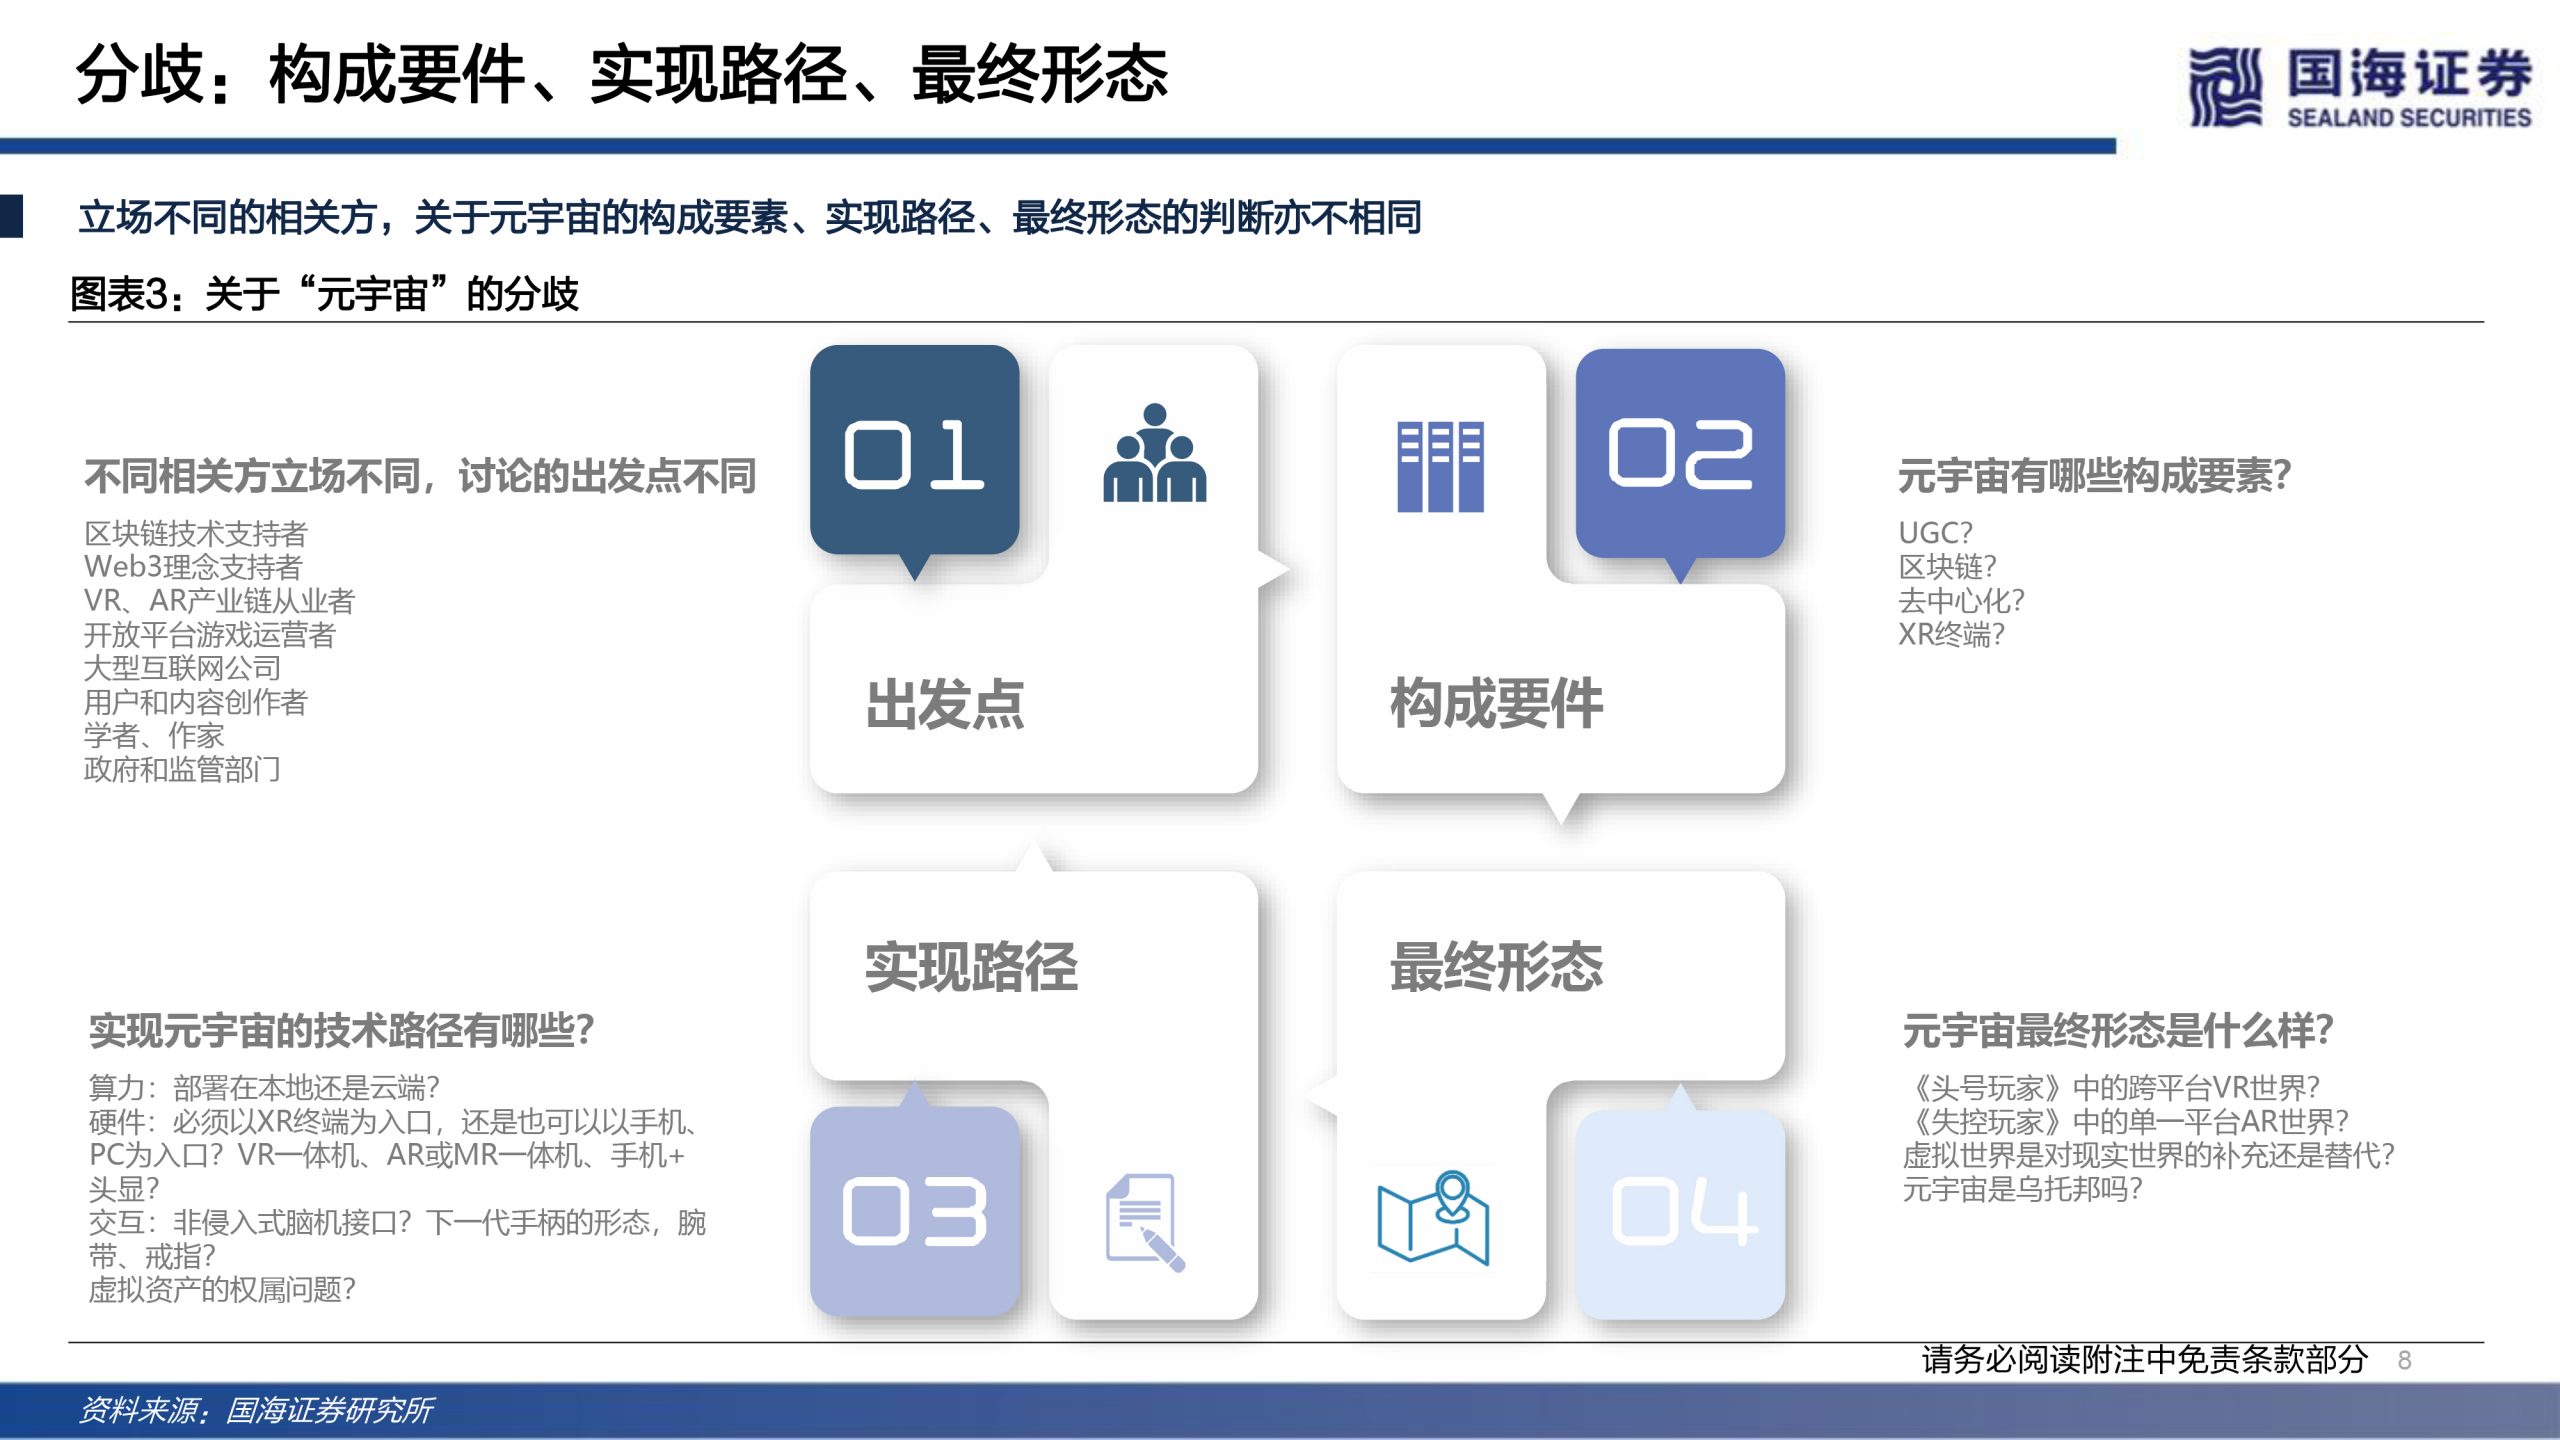The width and height of the screenshot is (2560, 1440).
Task: Click the figure caption 图表3：关于“元宇宙”的分歧
Action: click(325, 294)
